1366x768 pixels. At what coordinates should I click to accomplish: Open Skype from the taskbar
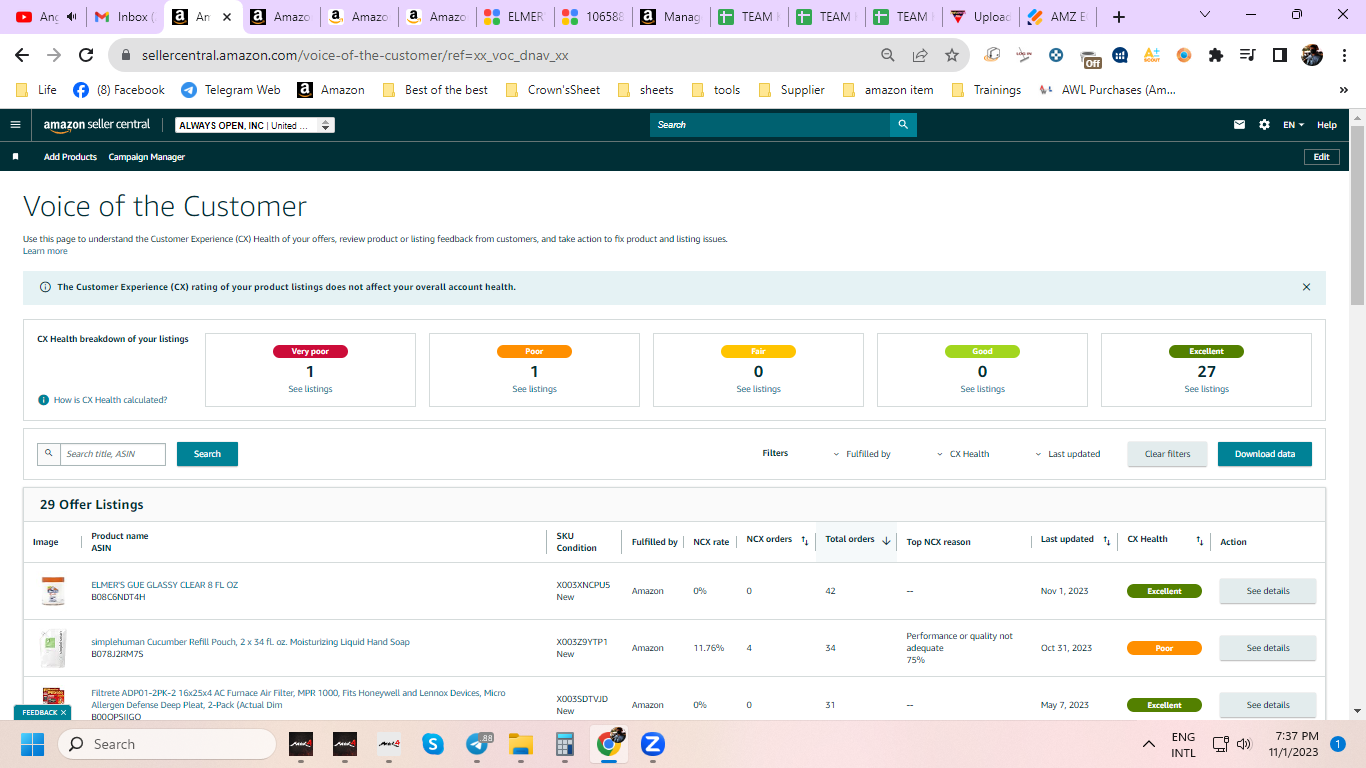coord(432,744)
